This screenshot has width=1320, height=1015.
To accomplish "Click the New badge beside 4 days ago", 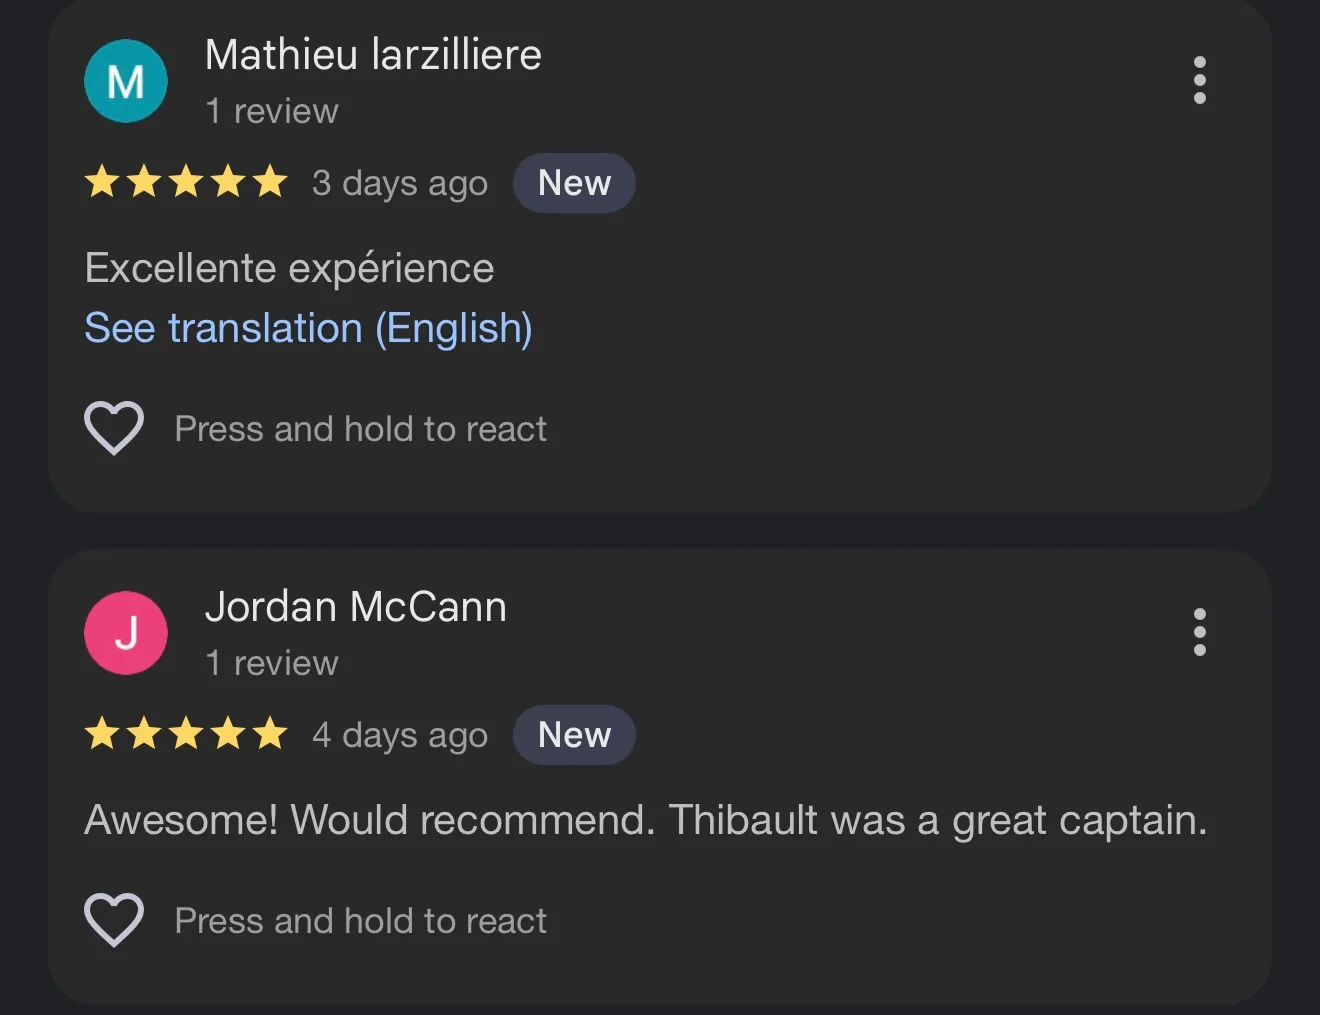I will pyautogui.click(x=574, y=735).
